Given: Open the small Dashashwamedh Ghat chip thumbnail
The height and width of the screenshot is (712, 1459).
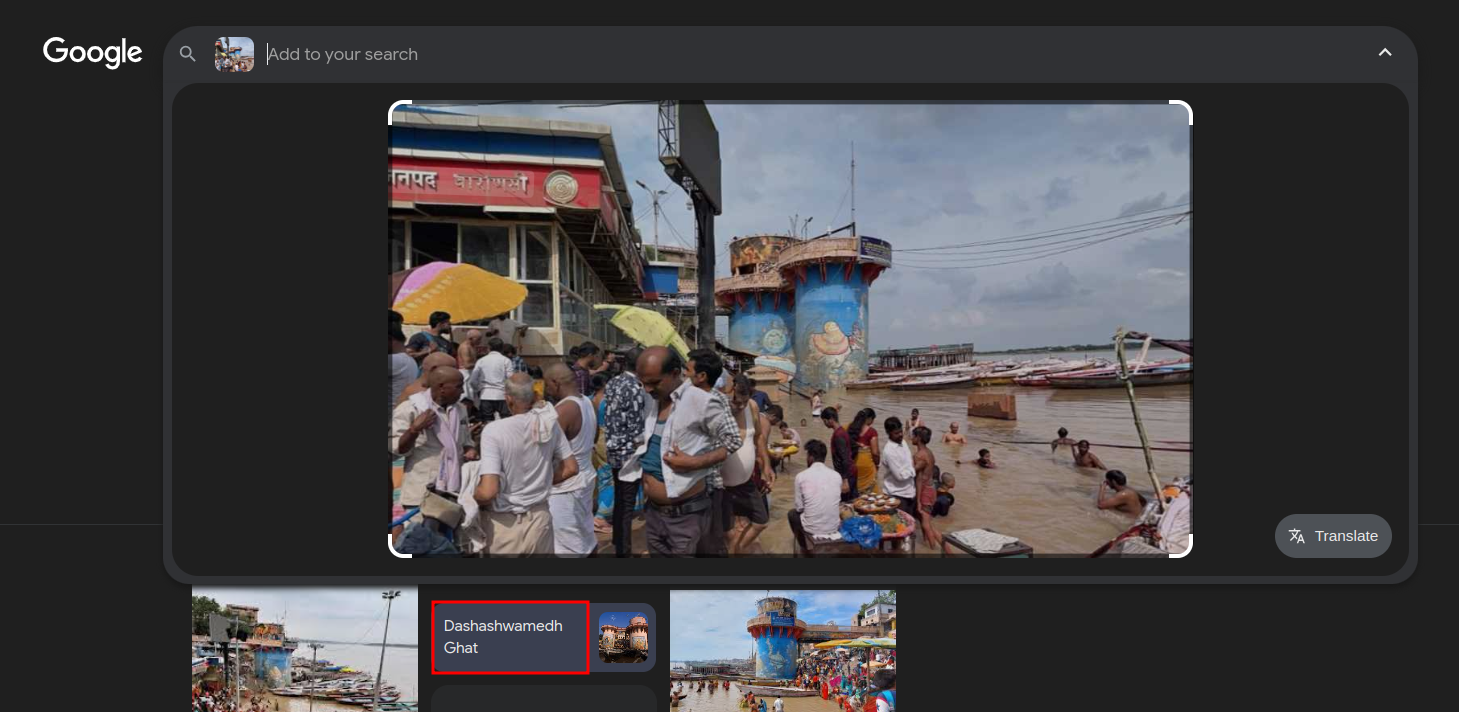Looking at the screenshot, I should pos(623,637).
